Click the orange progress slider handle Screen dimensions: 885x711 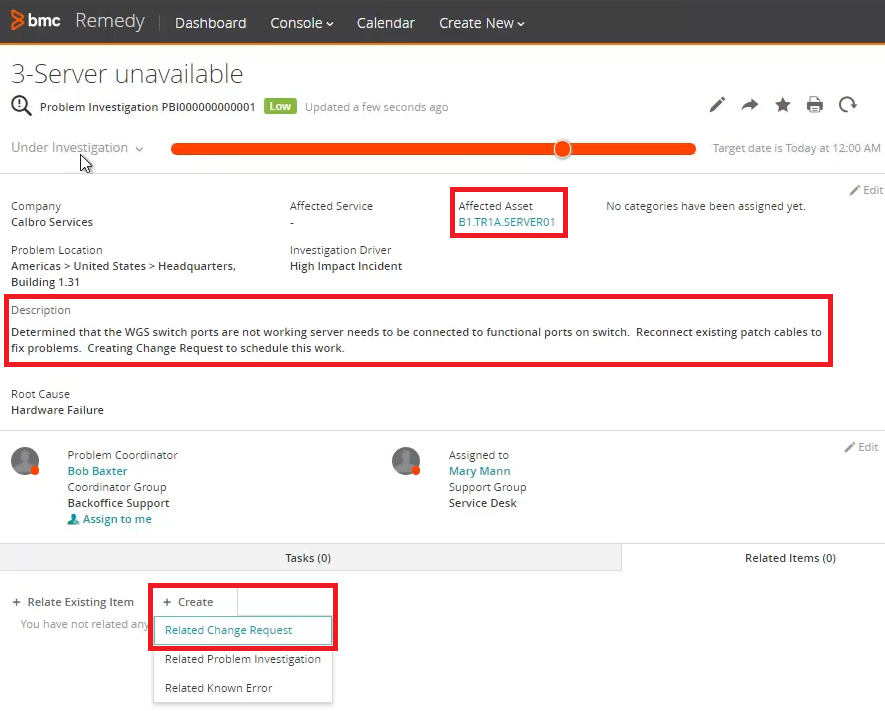coord(562,149)
